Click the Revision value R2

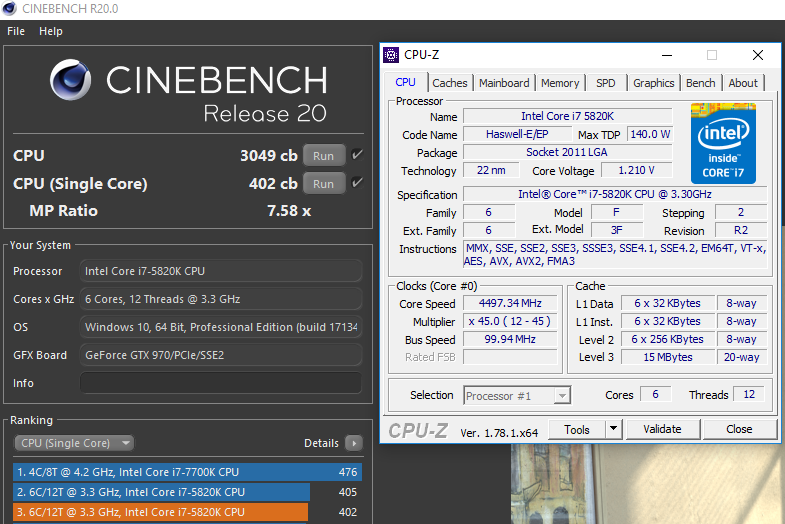(x=741, y=230)
